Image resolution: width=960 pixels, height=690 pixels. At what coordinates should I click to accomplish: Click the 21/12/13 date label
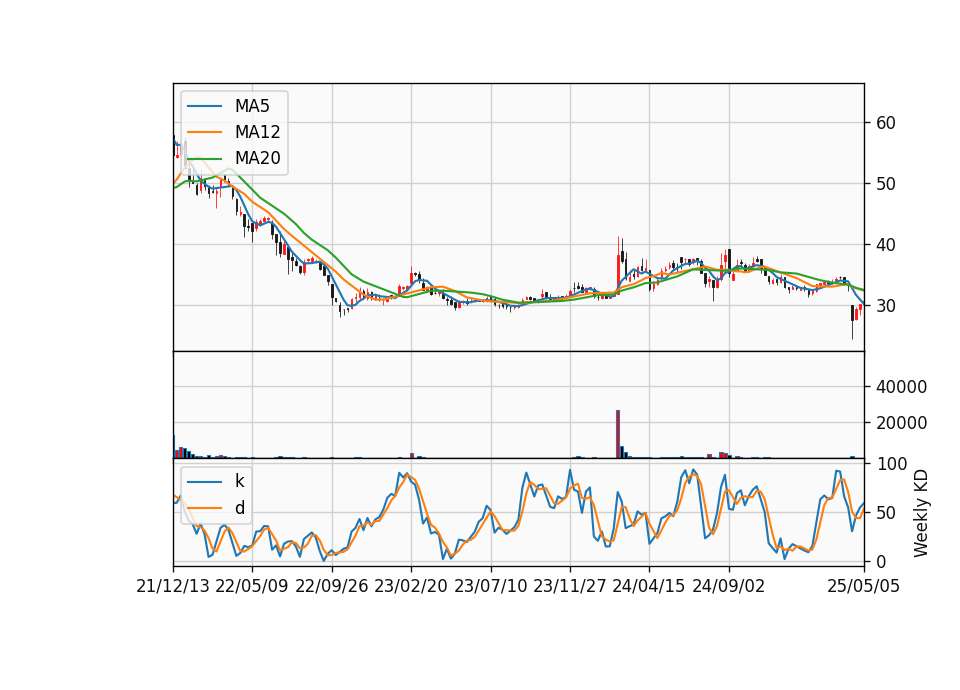coord(173,586)
